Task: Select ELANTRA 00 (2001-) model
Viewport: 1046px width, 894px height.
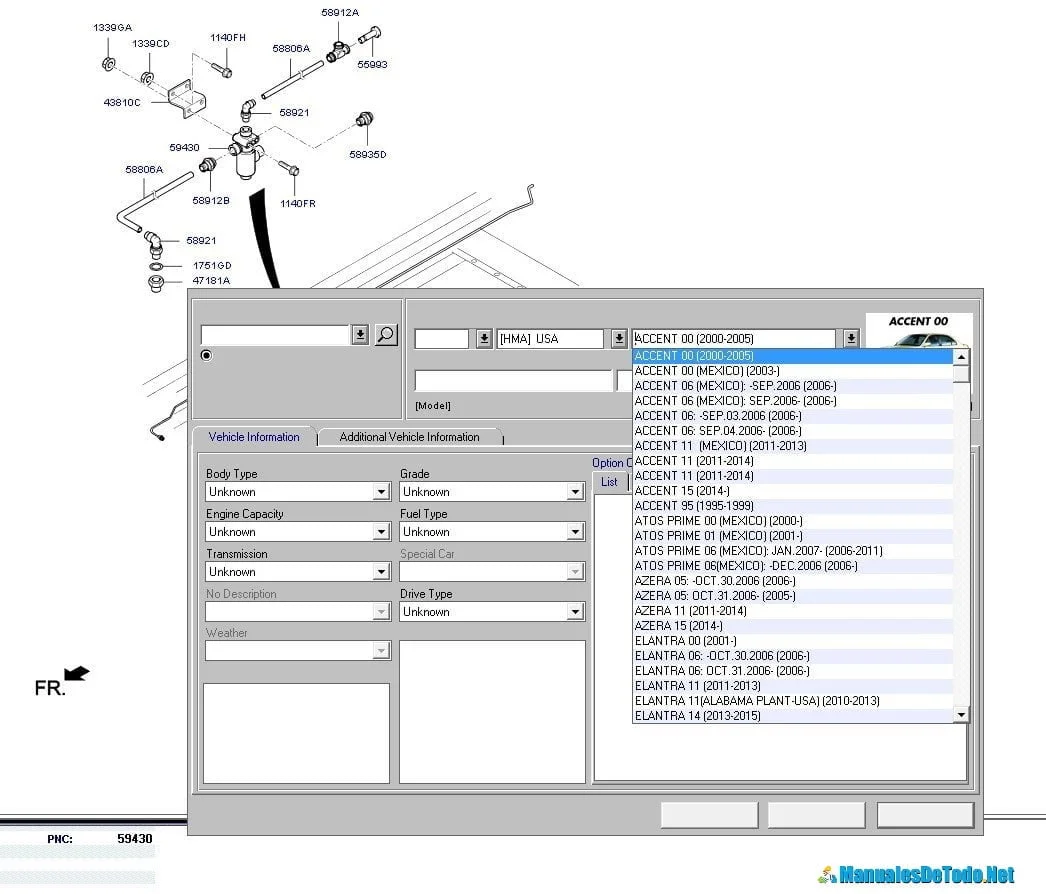Action: [793, 641]
